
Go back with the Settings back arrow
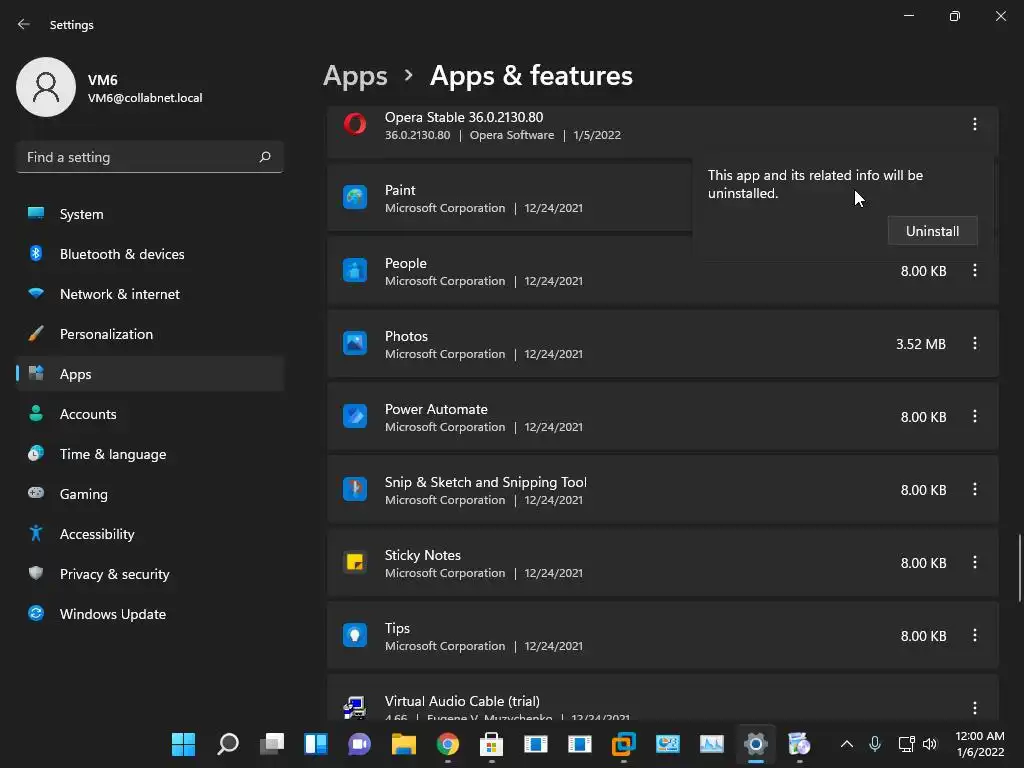(24, 24)
